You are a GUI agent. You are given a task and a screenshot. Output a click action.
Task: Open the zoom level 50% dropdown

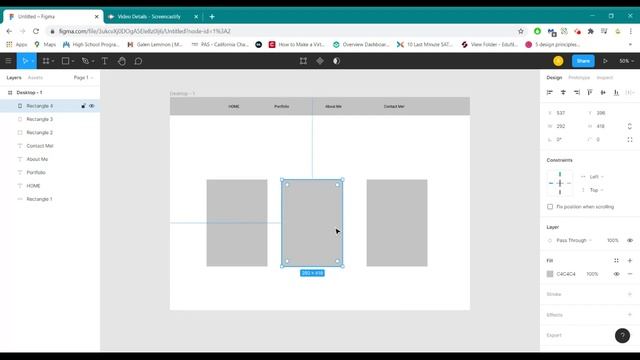(x=626, y=61)
